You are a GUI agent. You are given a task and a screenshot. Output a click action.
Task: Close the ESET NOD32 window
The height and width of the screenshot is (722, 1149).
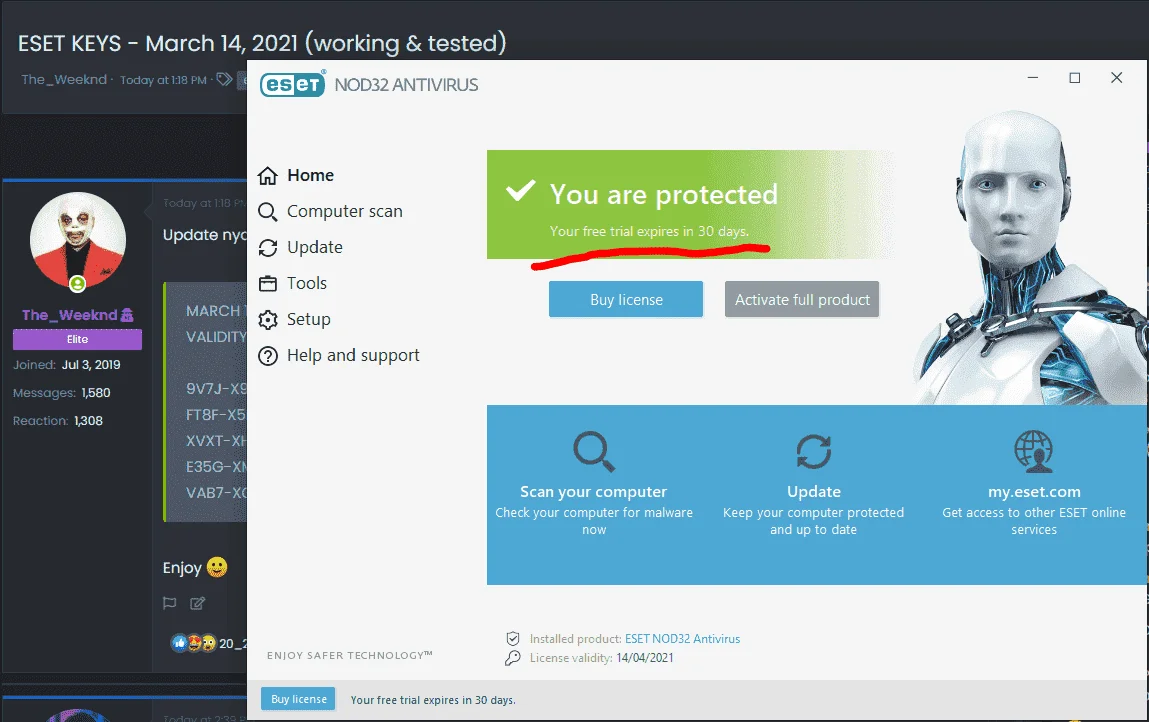(1116, 78)
